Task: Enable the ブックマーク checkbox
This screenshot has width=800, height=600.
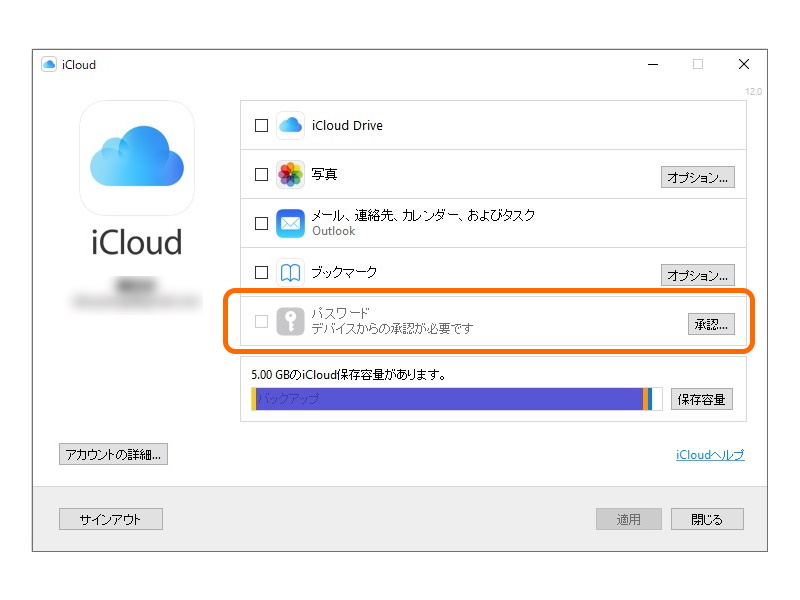Action: point(261,272)
